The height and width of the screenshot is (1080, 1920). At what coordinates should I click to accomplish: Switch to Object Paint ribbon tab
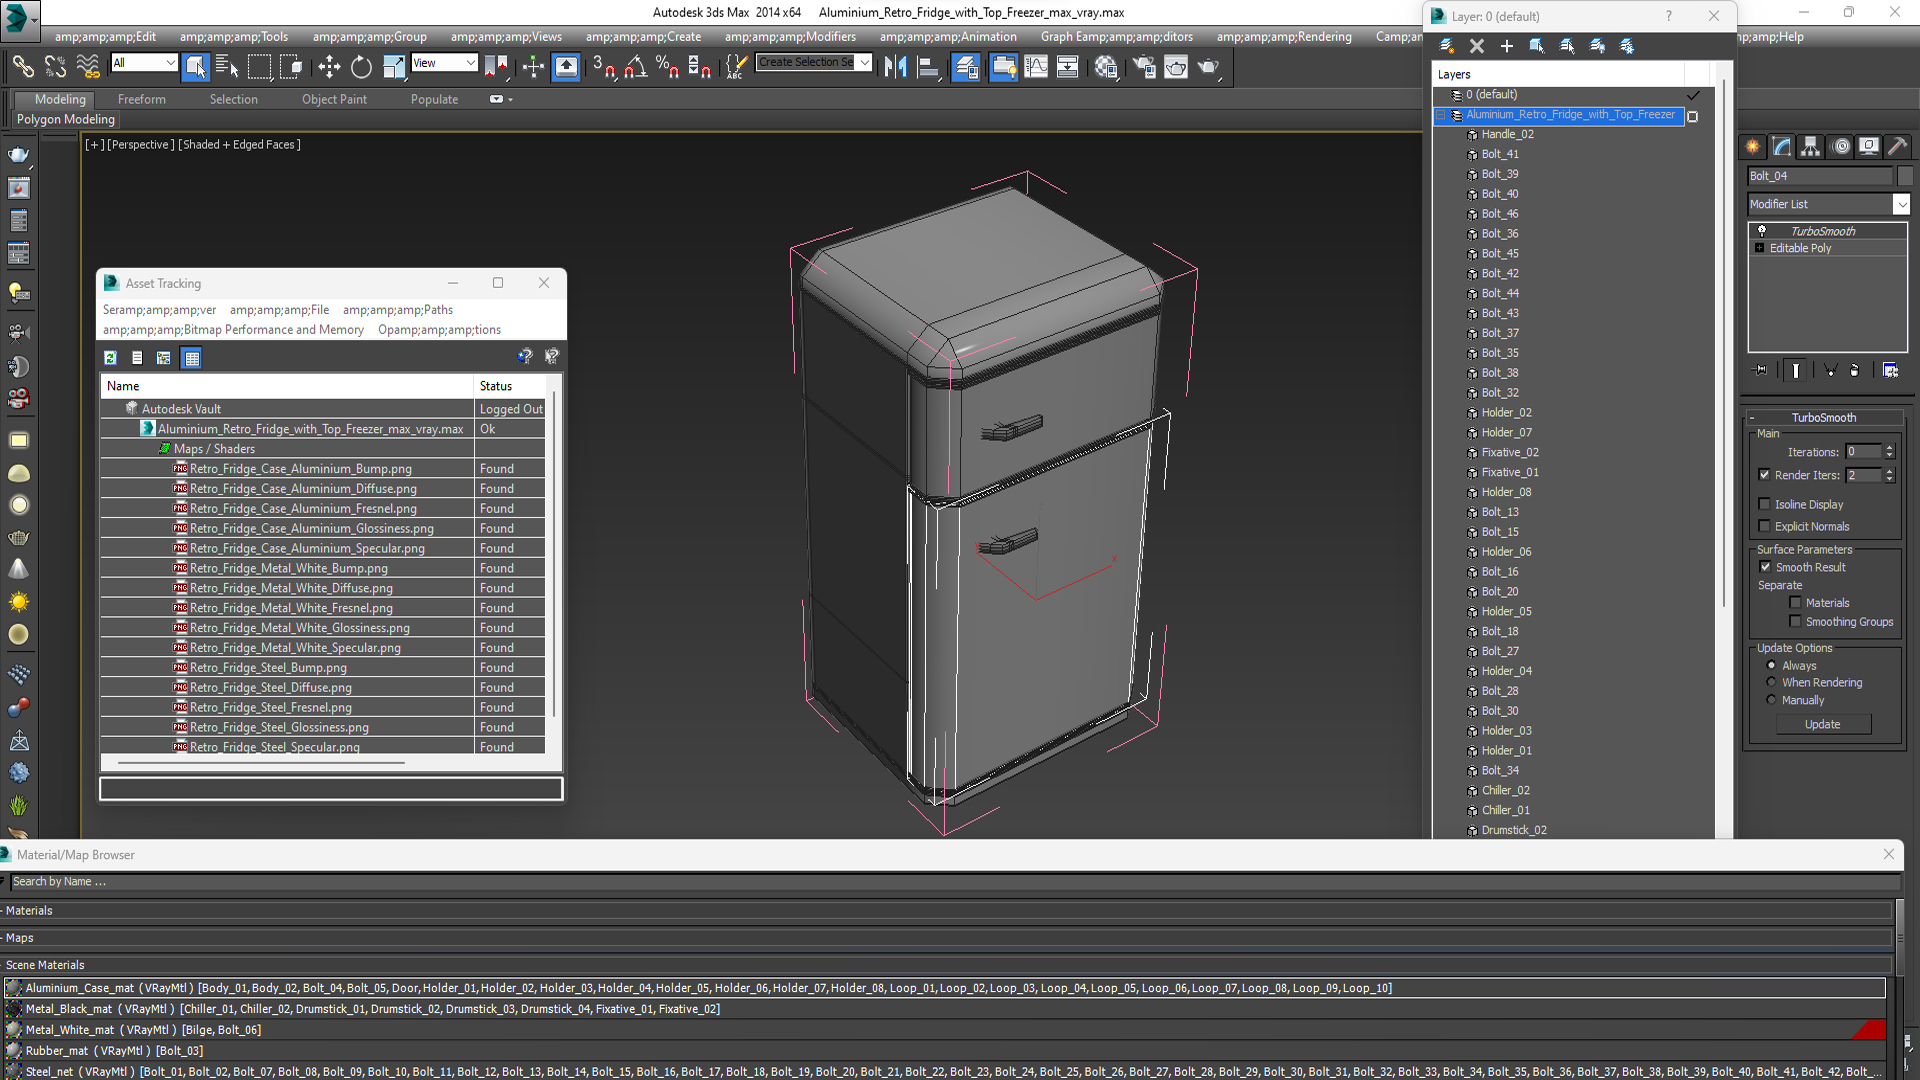click(334, 99)
